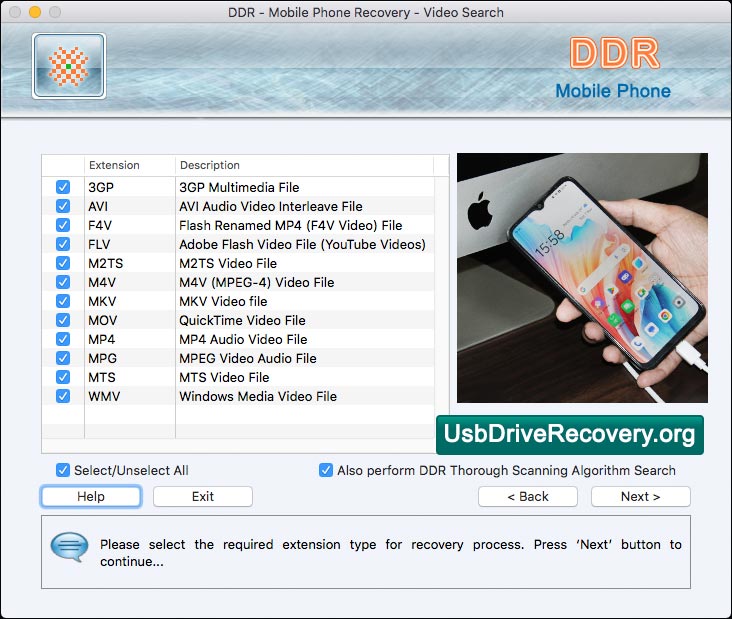This screenshot has width=732, height=619.
Task: Select the MTS extension cell
Action: [130, 377]
